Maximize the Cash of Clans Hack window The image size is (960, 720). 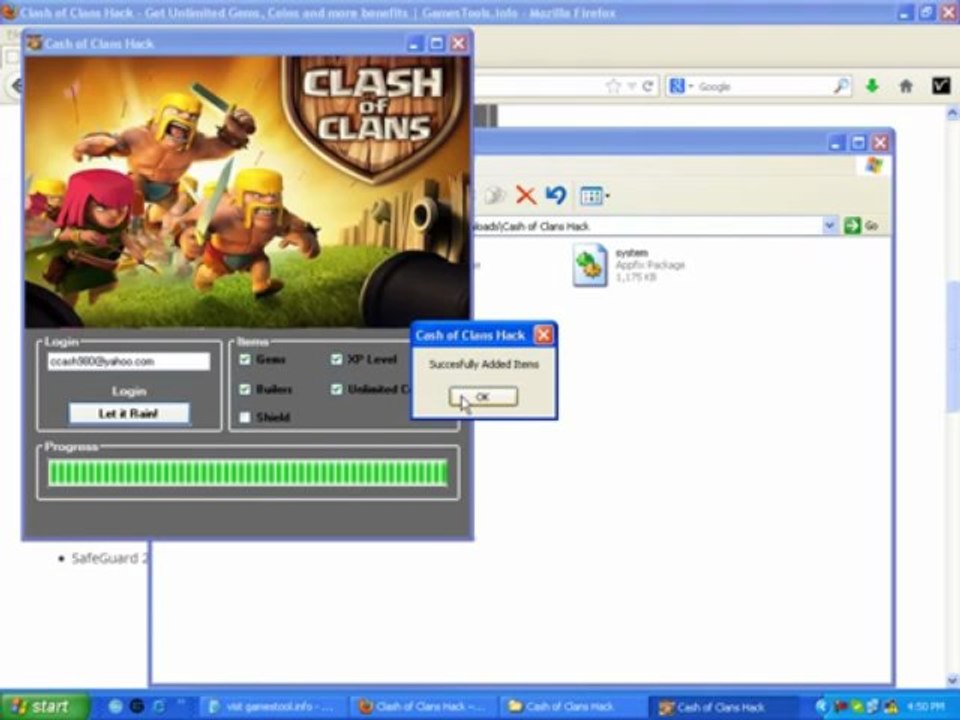pos(437,43)
